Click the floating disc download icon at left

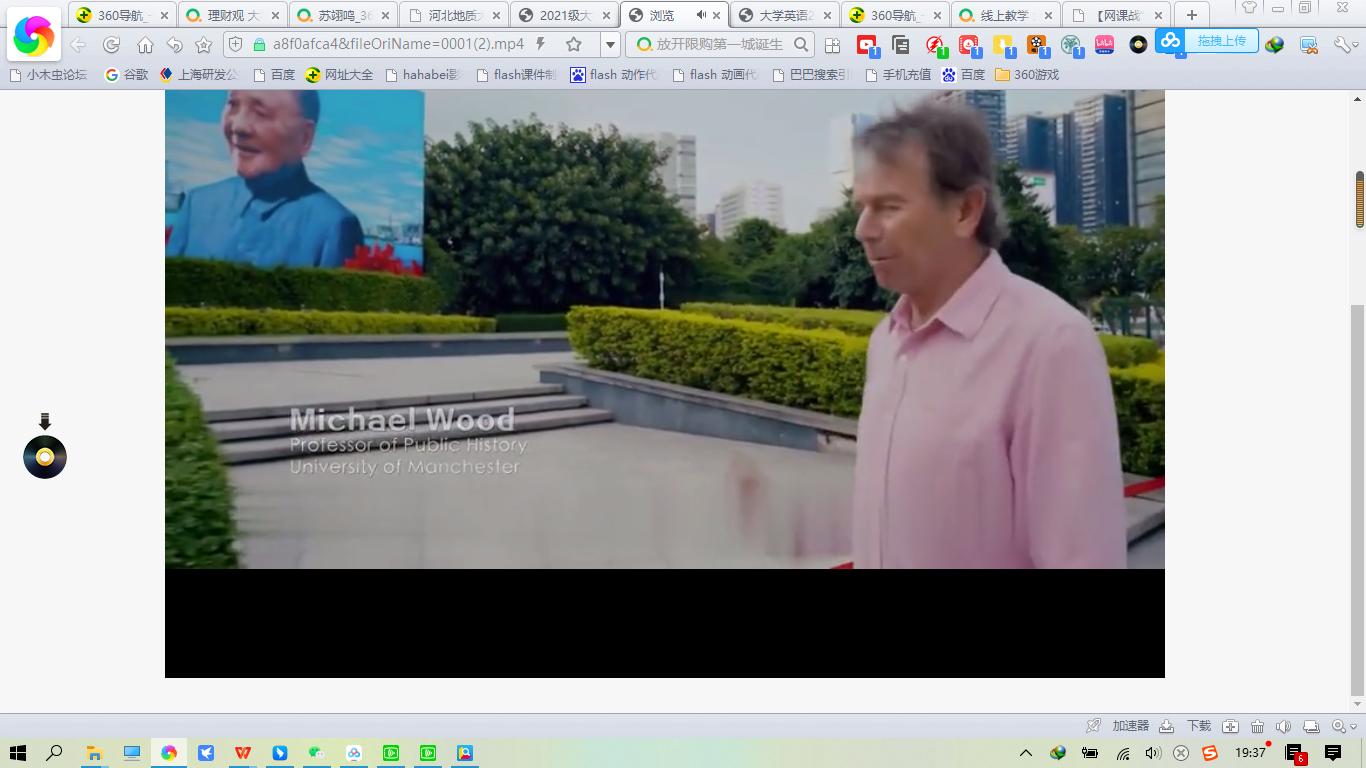(x=45, y=456)
